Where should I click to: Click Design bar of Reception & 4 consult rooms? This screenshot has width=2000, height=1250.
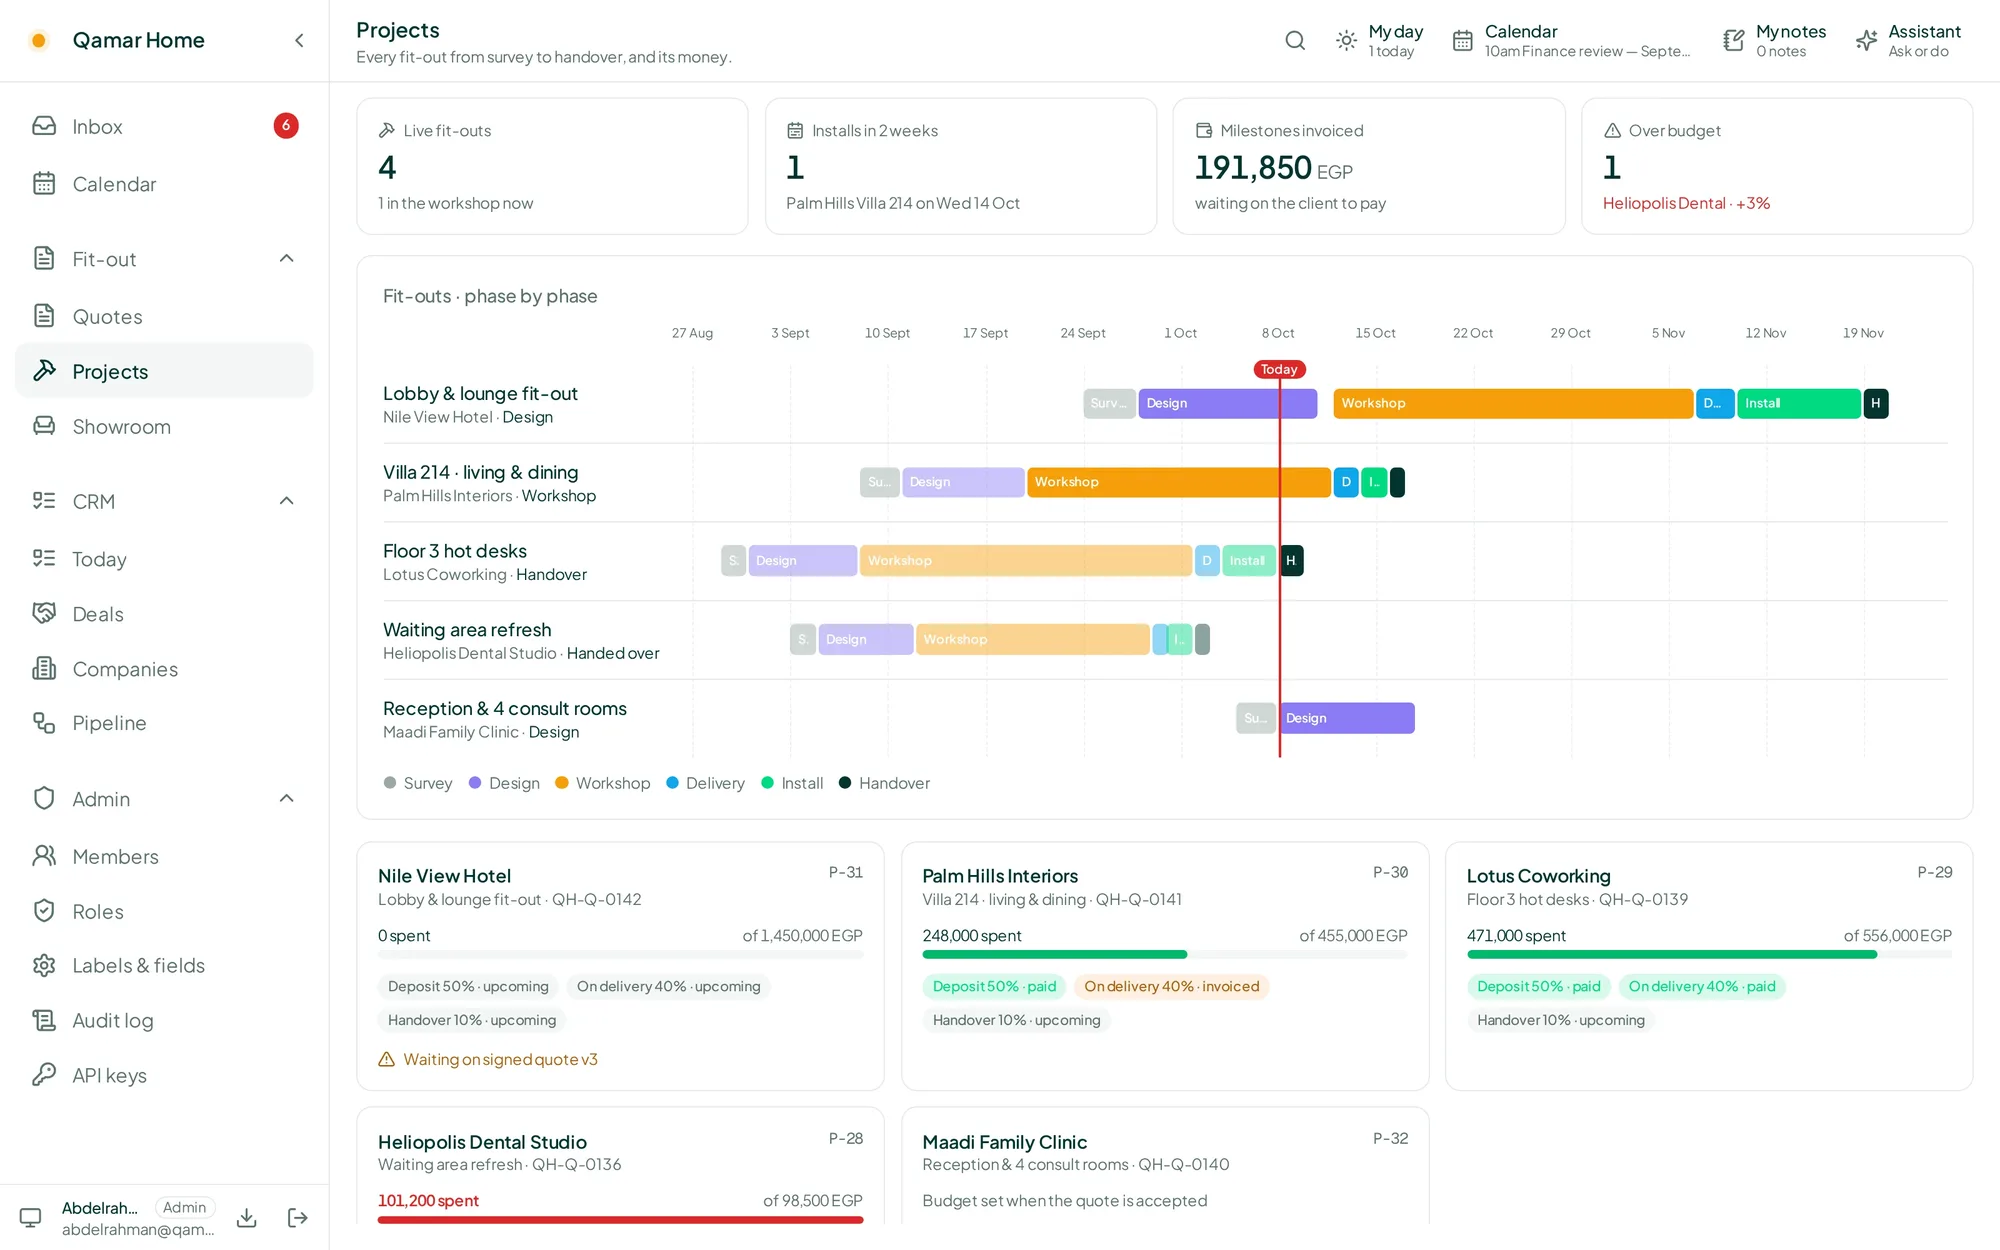click(1347, 718)
